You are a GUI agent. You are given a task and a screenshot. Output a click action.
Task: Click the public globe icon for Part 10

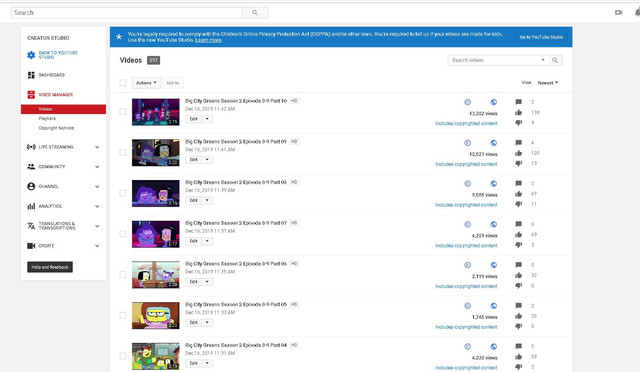(493, 102)
